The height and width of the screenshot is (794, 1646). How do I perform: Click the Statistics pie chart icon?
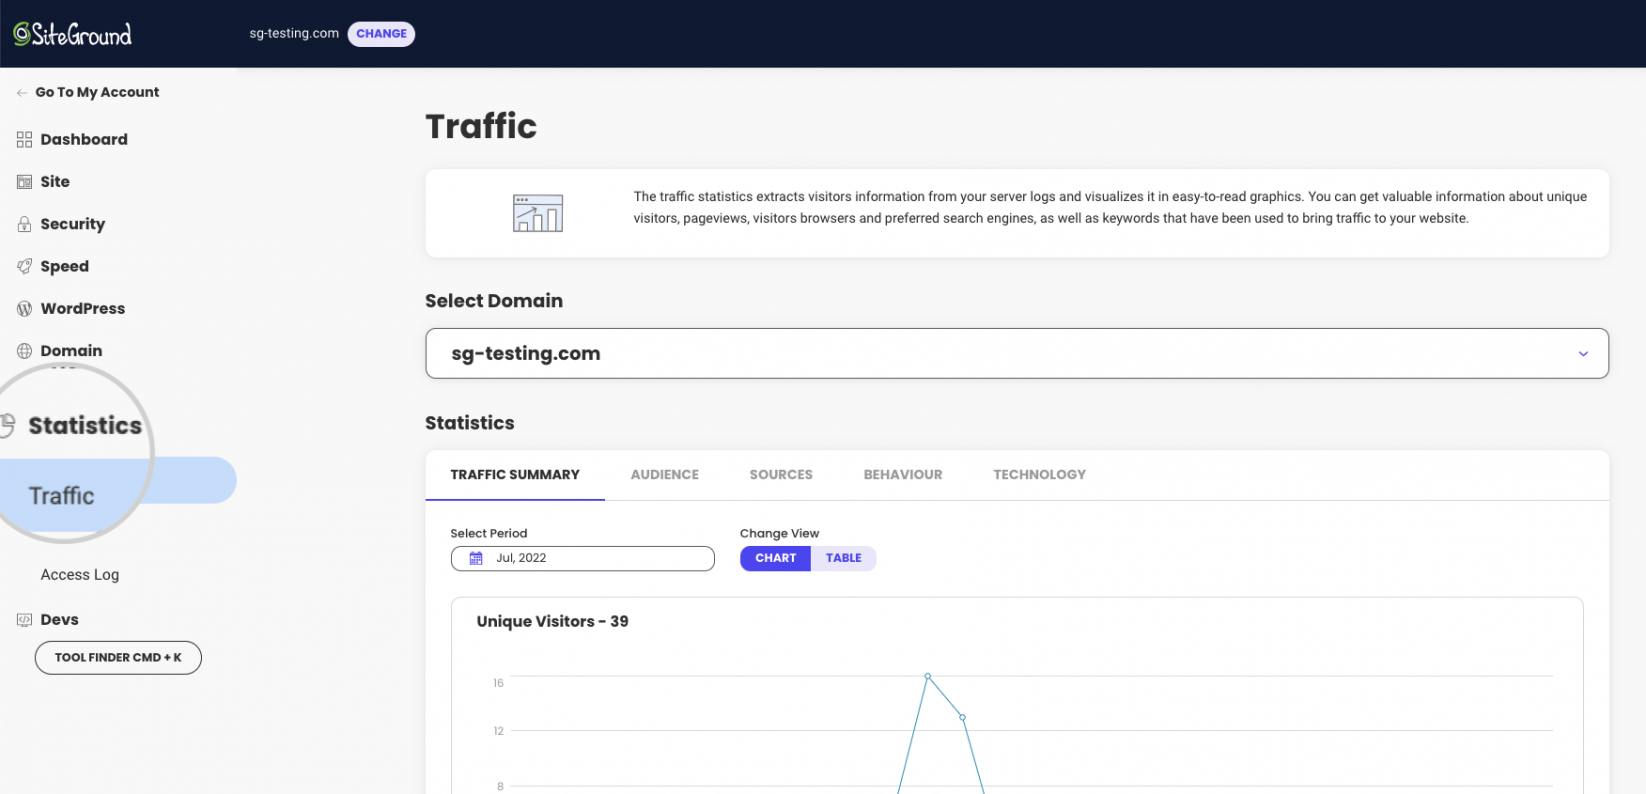(x=8, y=426)
